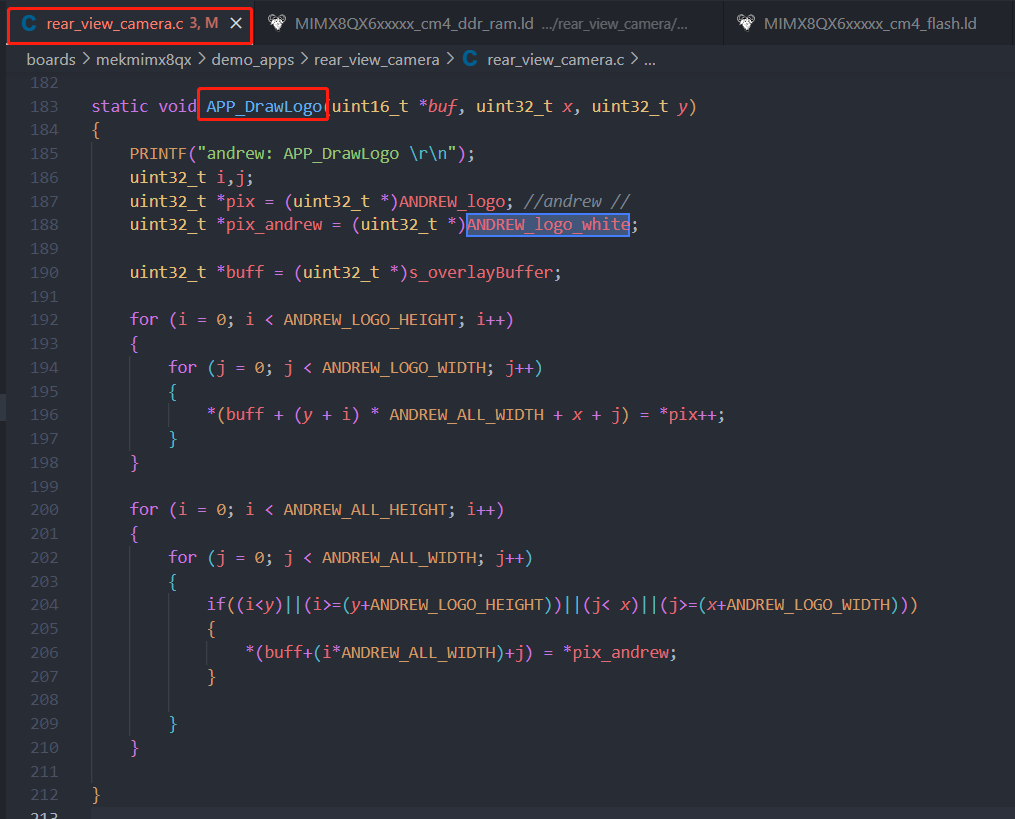The height and width of the screenshot is (819, 1015).
Task: Click ANDREW_ALL_WIDTH on line 202
Action: [x=399, y=557]
